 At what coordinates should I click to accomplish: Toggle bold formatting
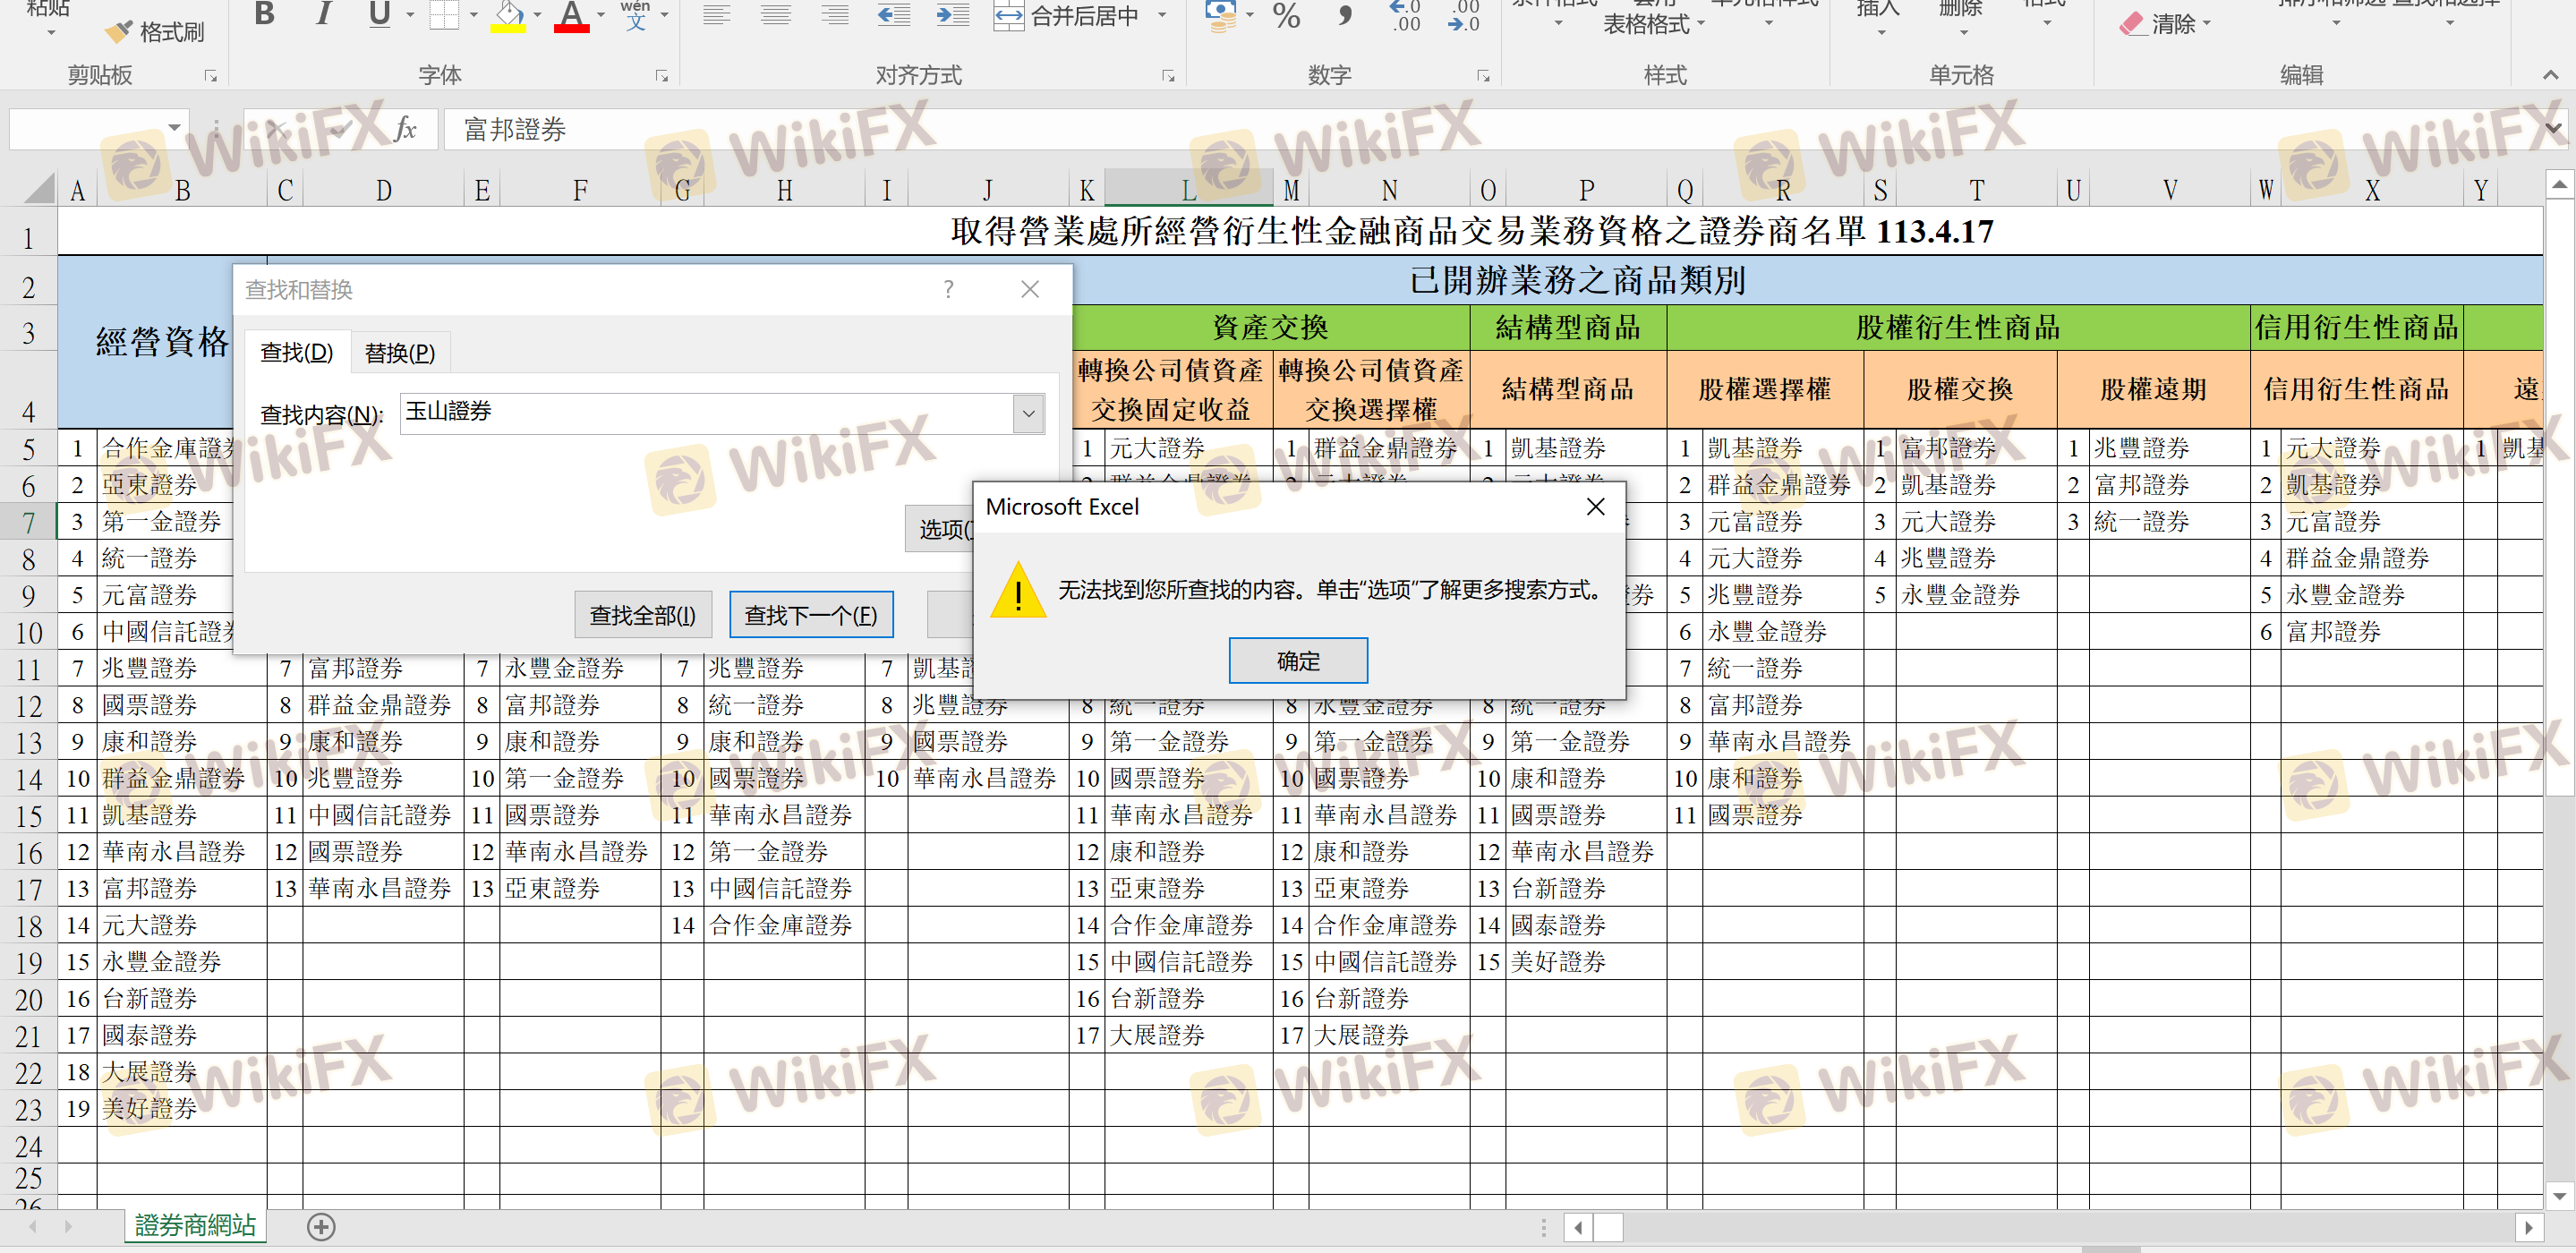pos(264,15)
